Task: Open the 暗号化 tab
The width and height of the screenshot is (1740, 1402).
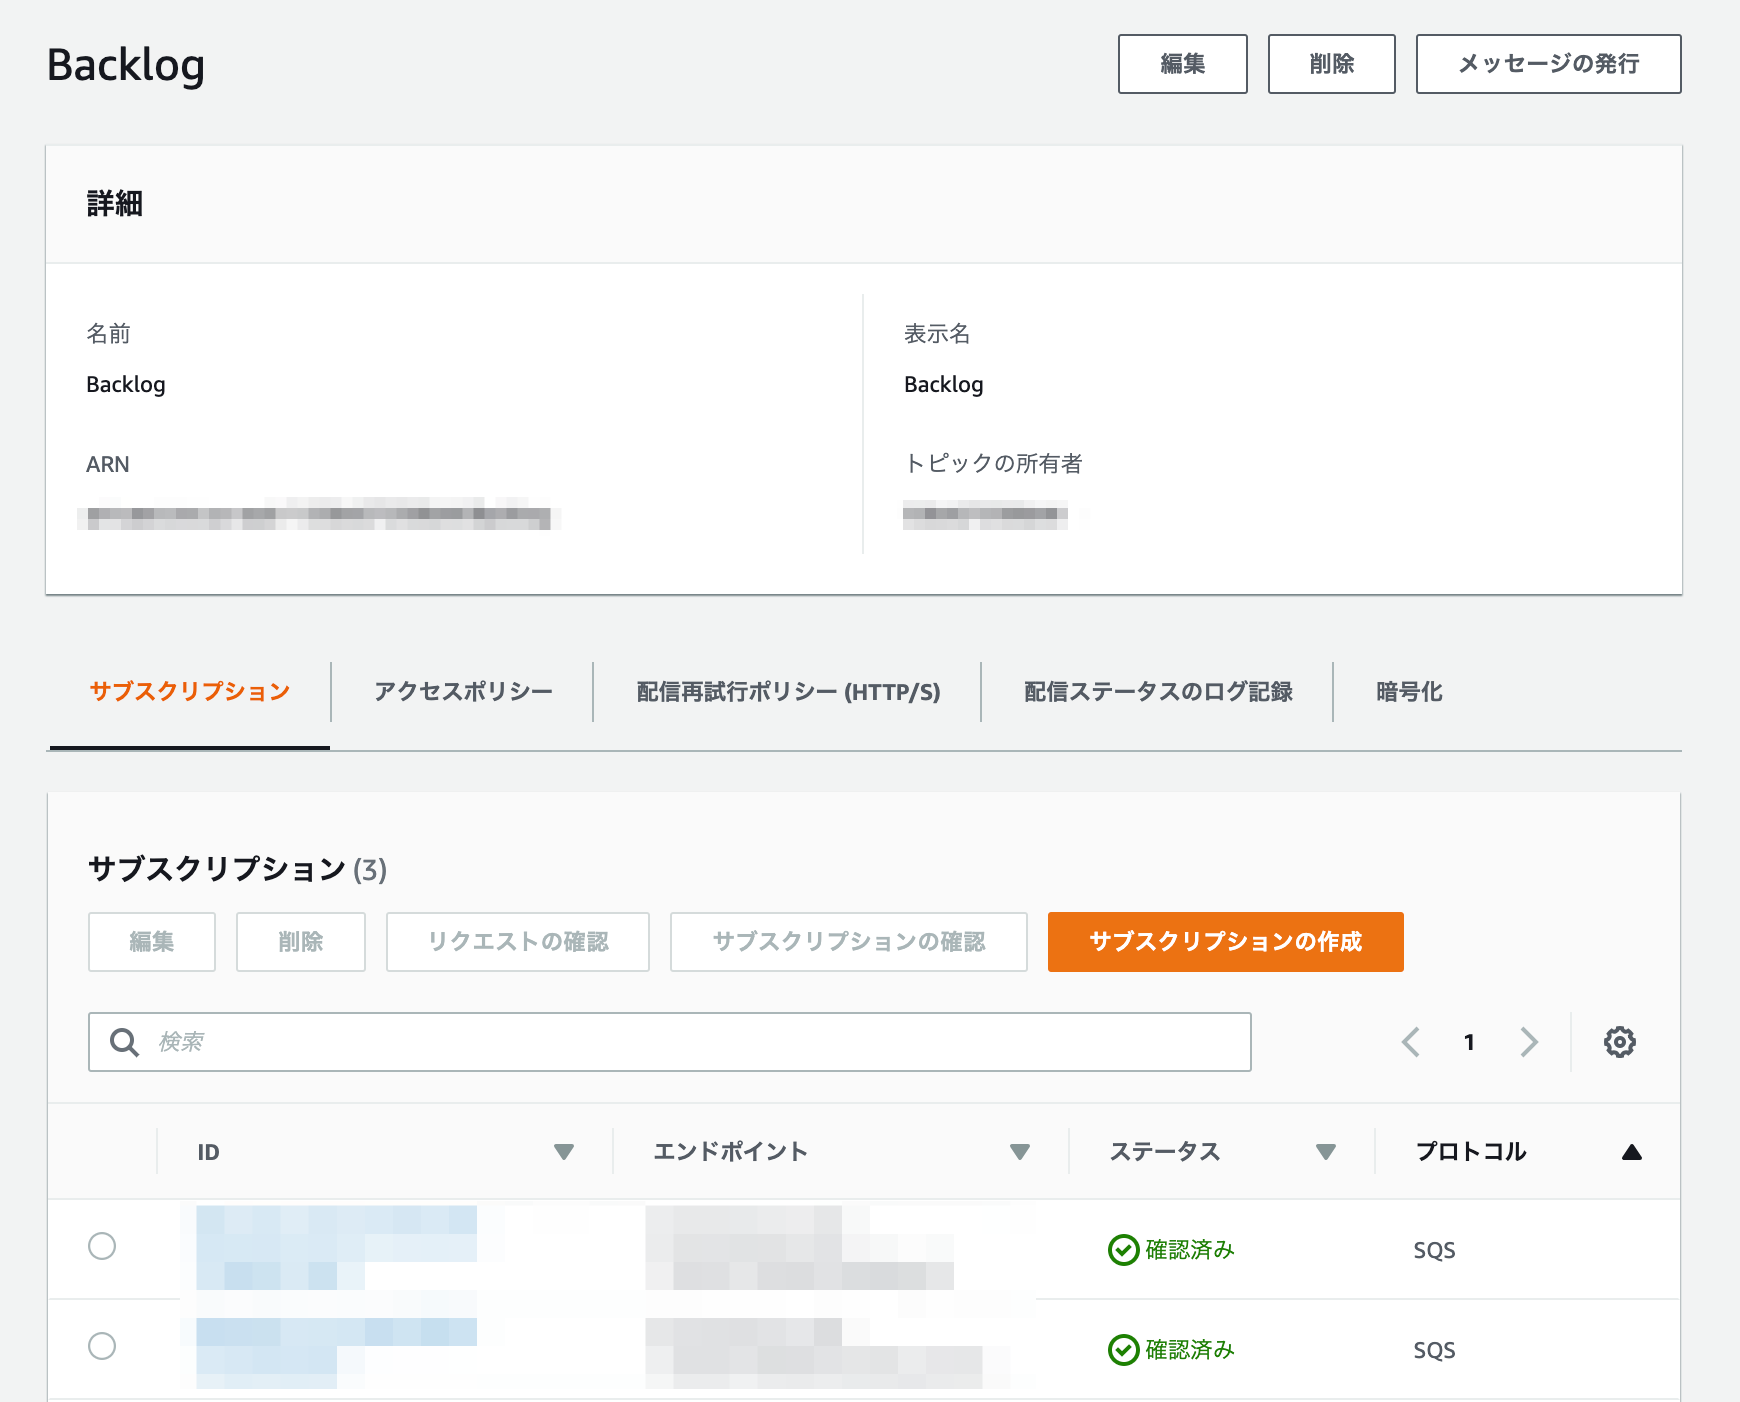Action: (x=1409, y=692)
